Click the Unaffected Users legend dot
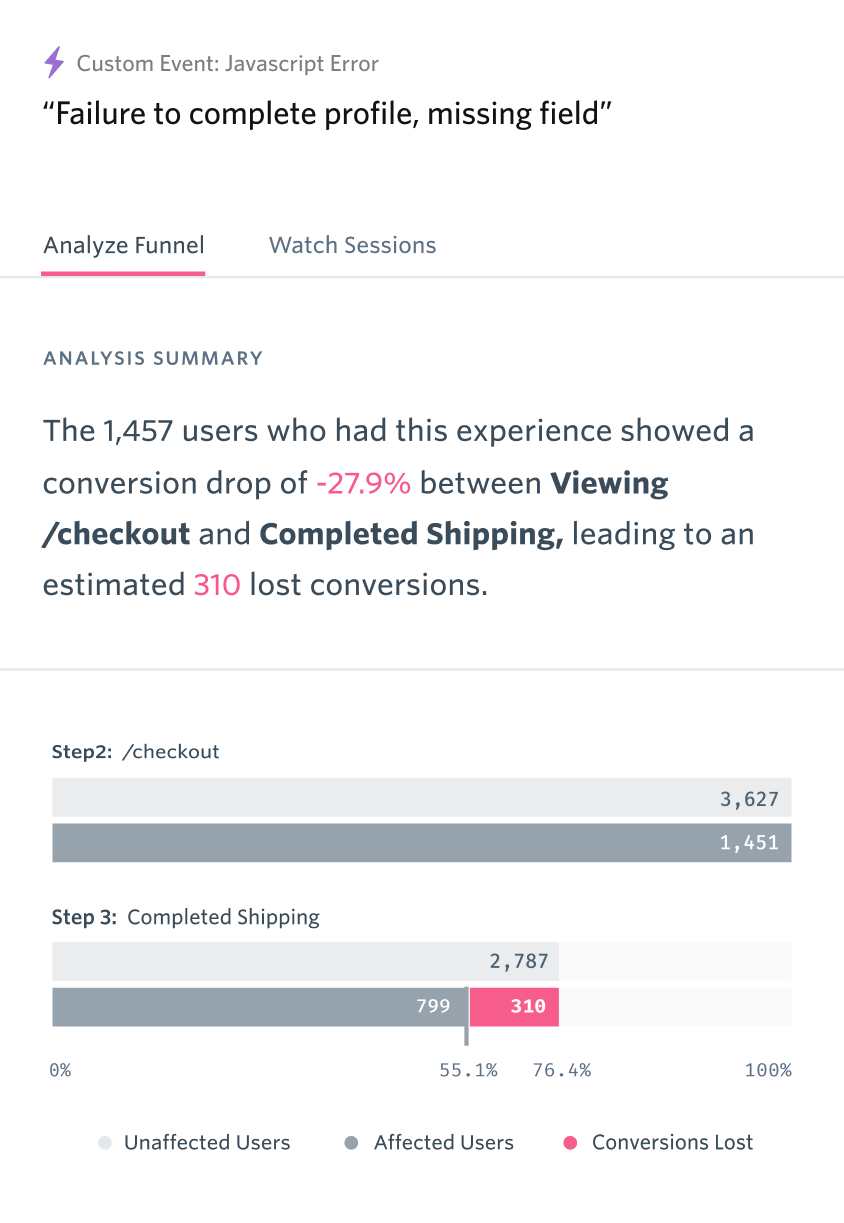The width and height of the screenshot is (844, 1223). pyautogui.click(x=103, y=1143)
